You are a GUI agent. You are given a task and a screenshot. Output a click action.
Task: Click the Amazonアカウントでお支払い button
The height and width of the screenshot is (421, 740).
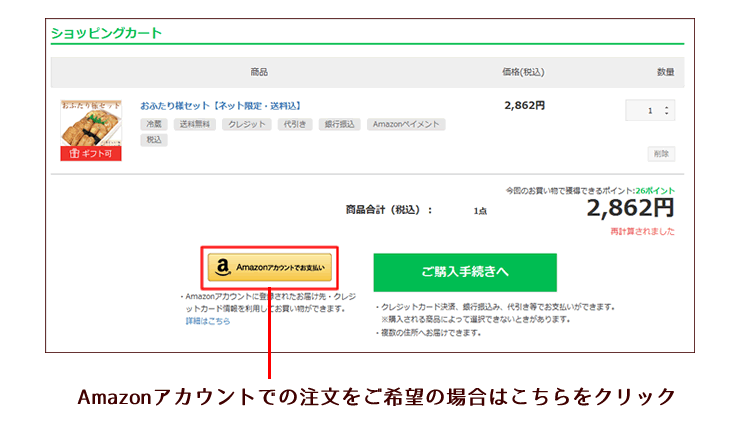270,268
